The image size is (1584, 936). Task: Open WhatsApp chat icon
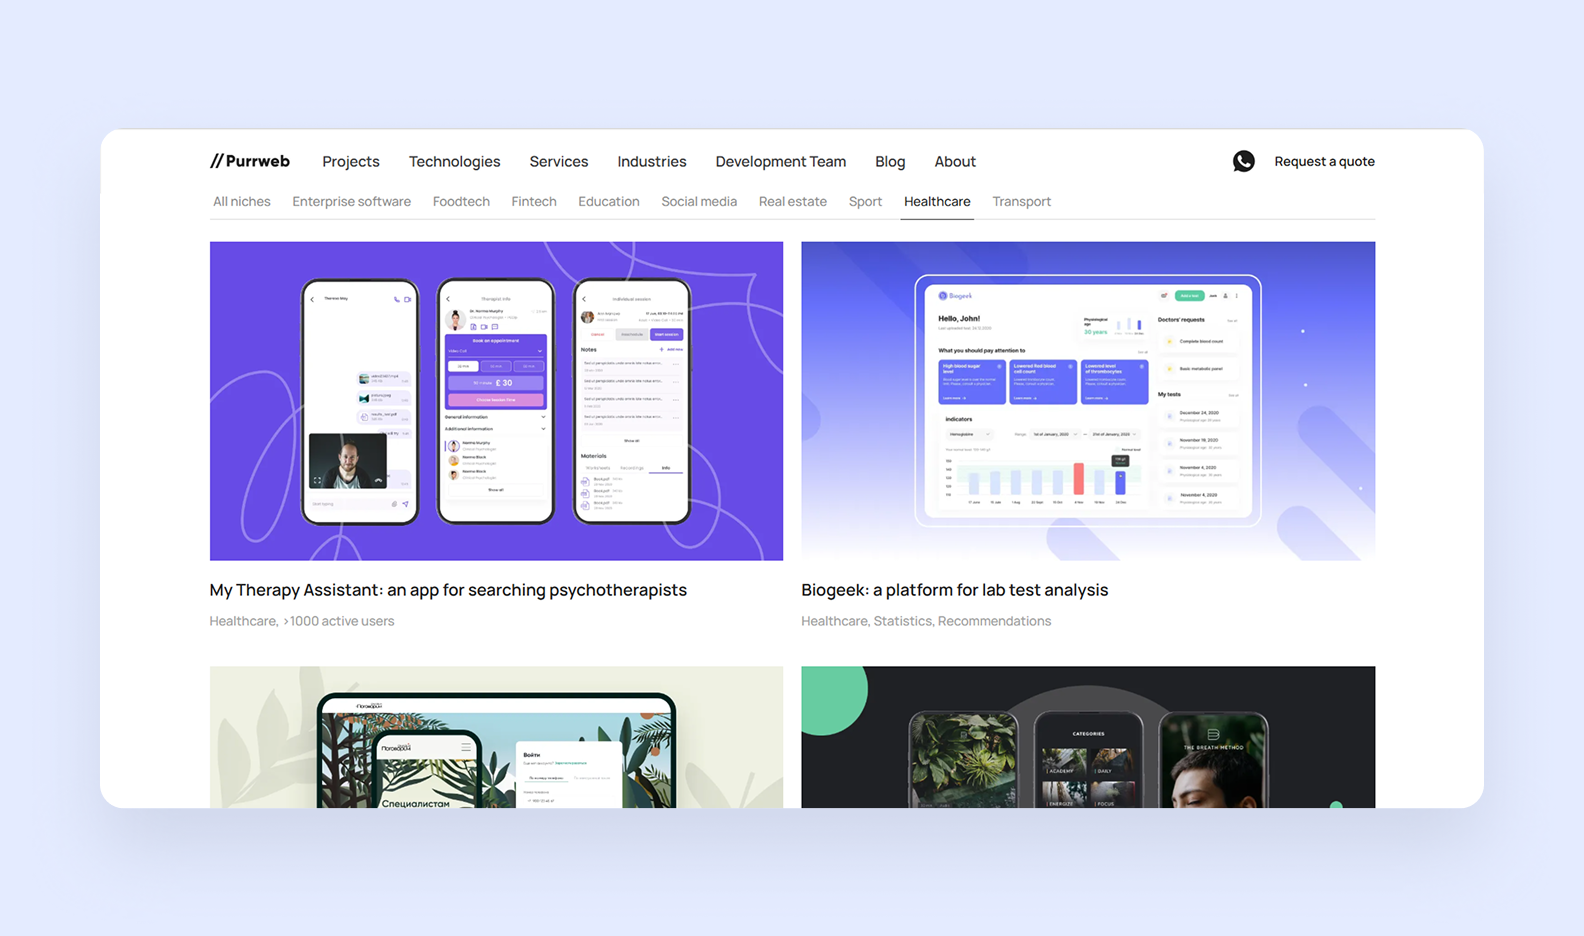(1243, 161)
